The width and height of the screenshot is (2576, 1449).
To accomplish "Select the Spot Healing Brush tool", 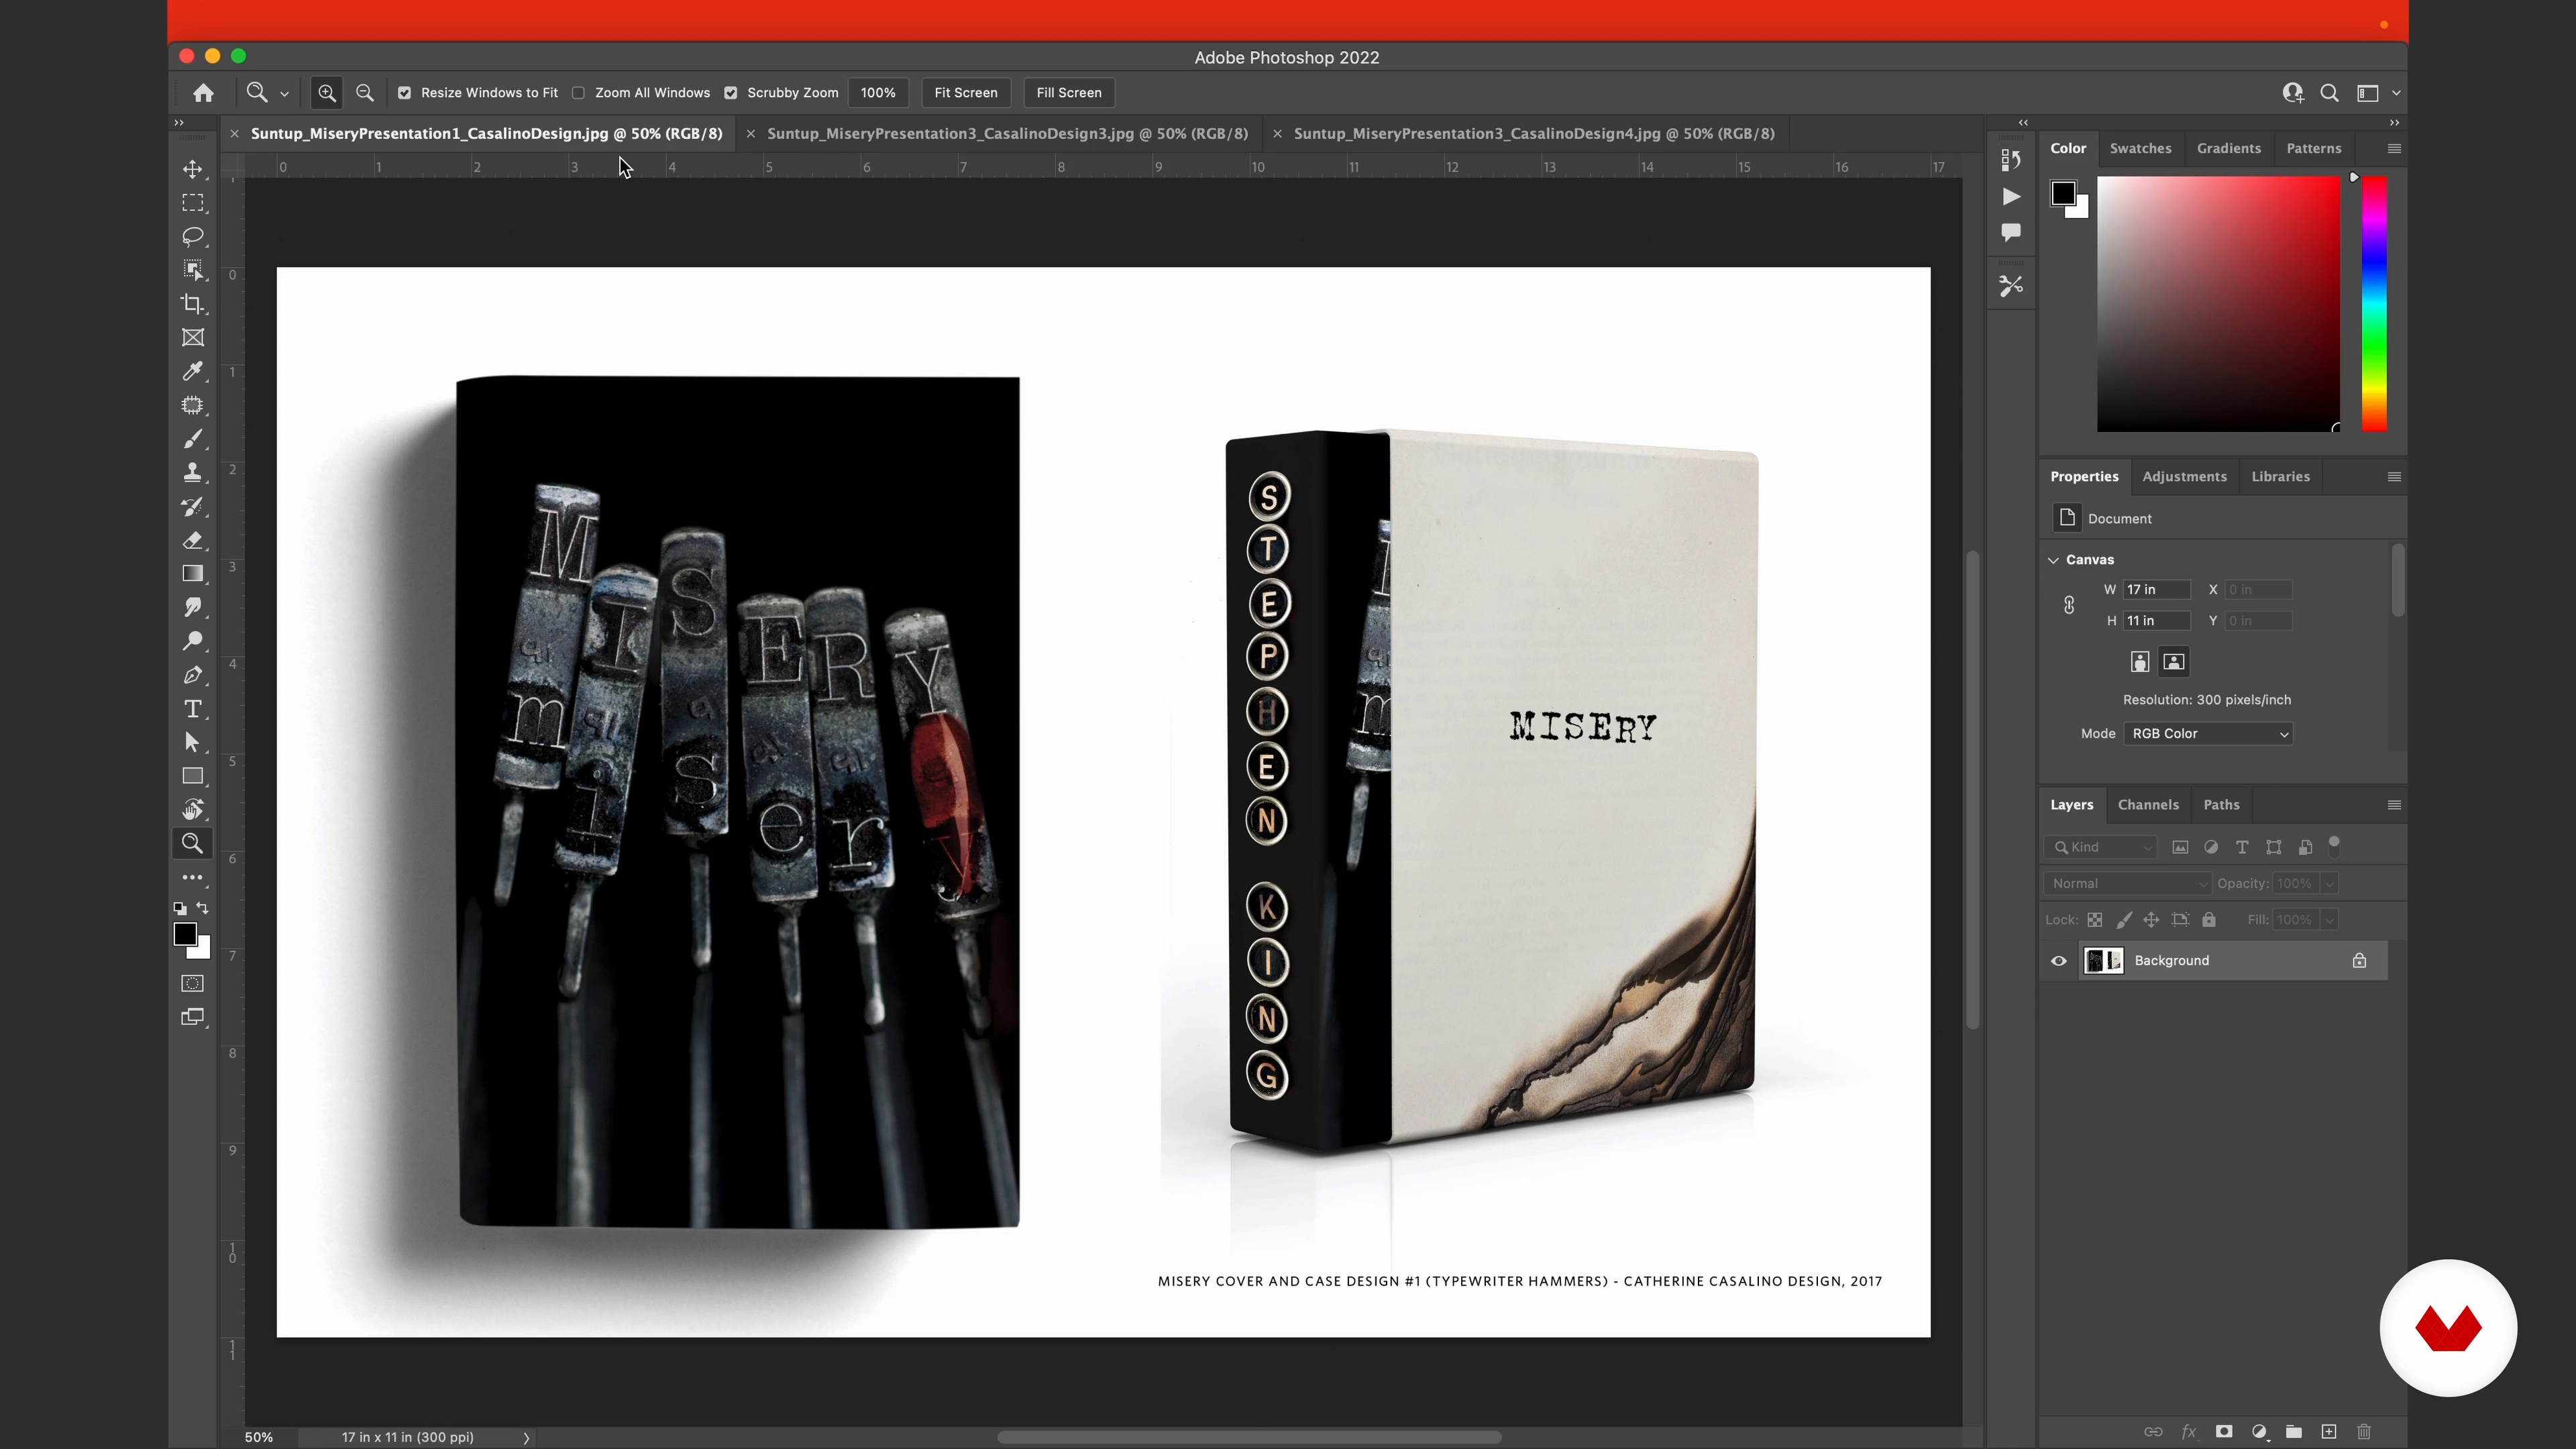I will click(x=193, y=405).
